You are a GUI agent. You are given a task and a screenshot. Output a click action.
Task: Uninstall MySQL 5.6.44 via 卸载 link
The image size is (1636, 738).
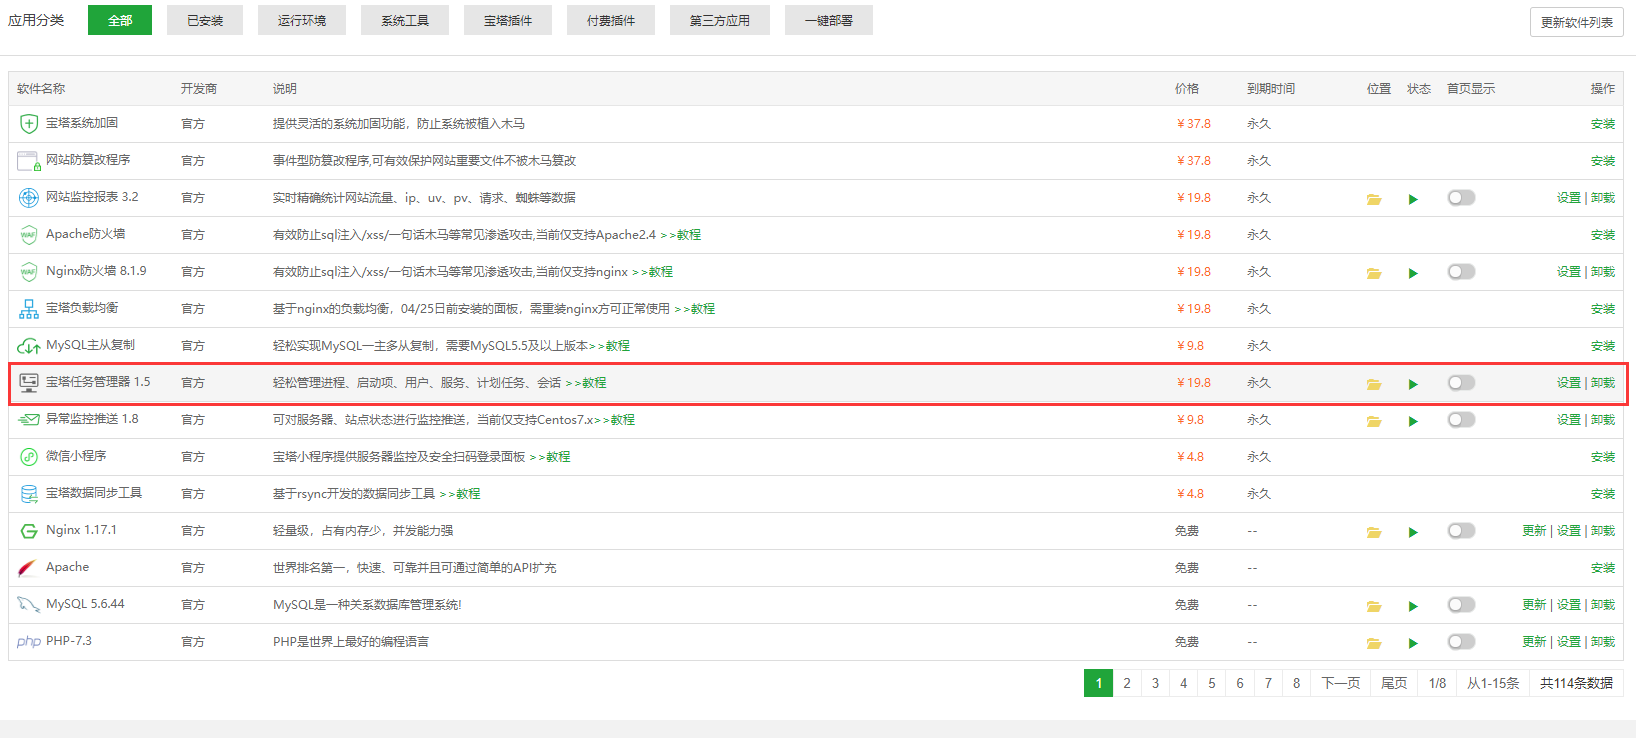pyautogui.click(x=1603, y=605)
